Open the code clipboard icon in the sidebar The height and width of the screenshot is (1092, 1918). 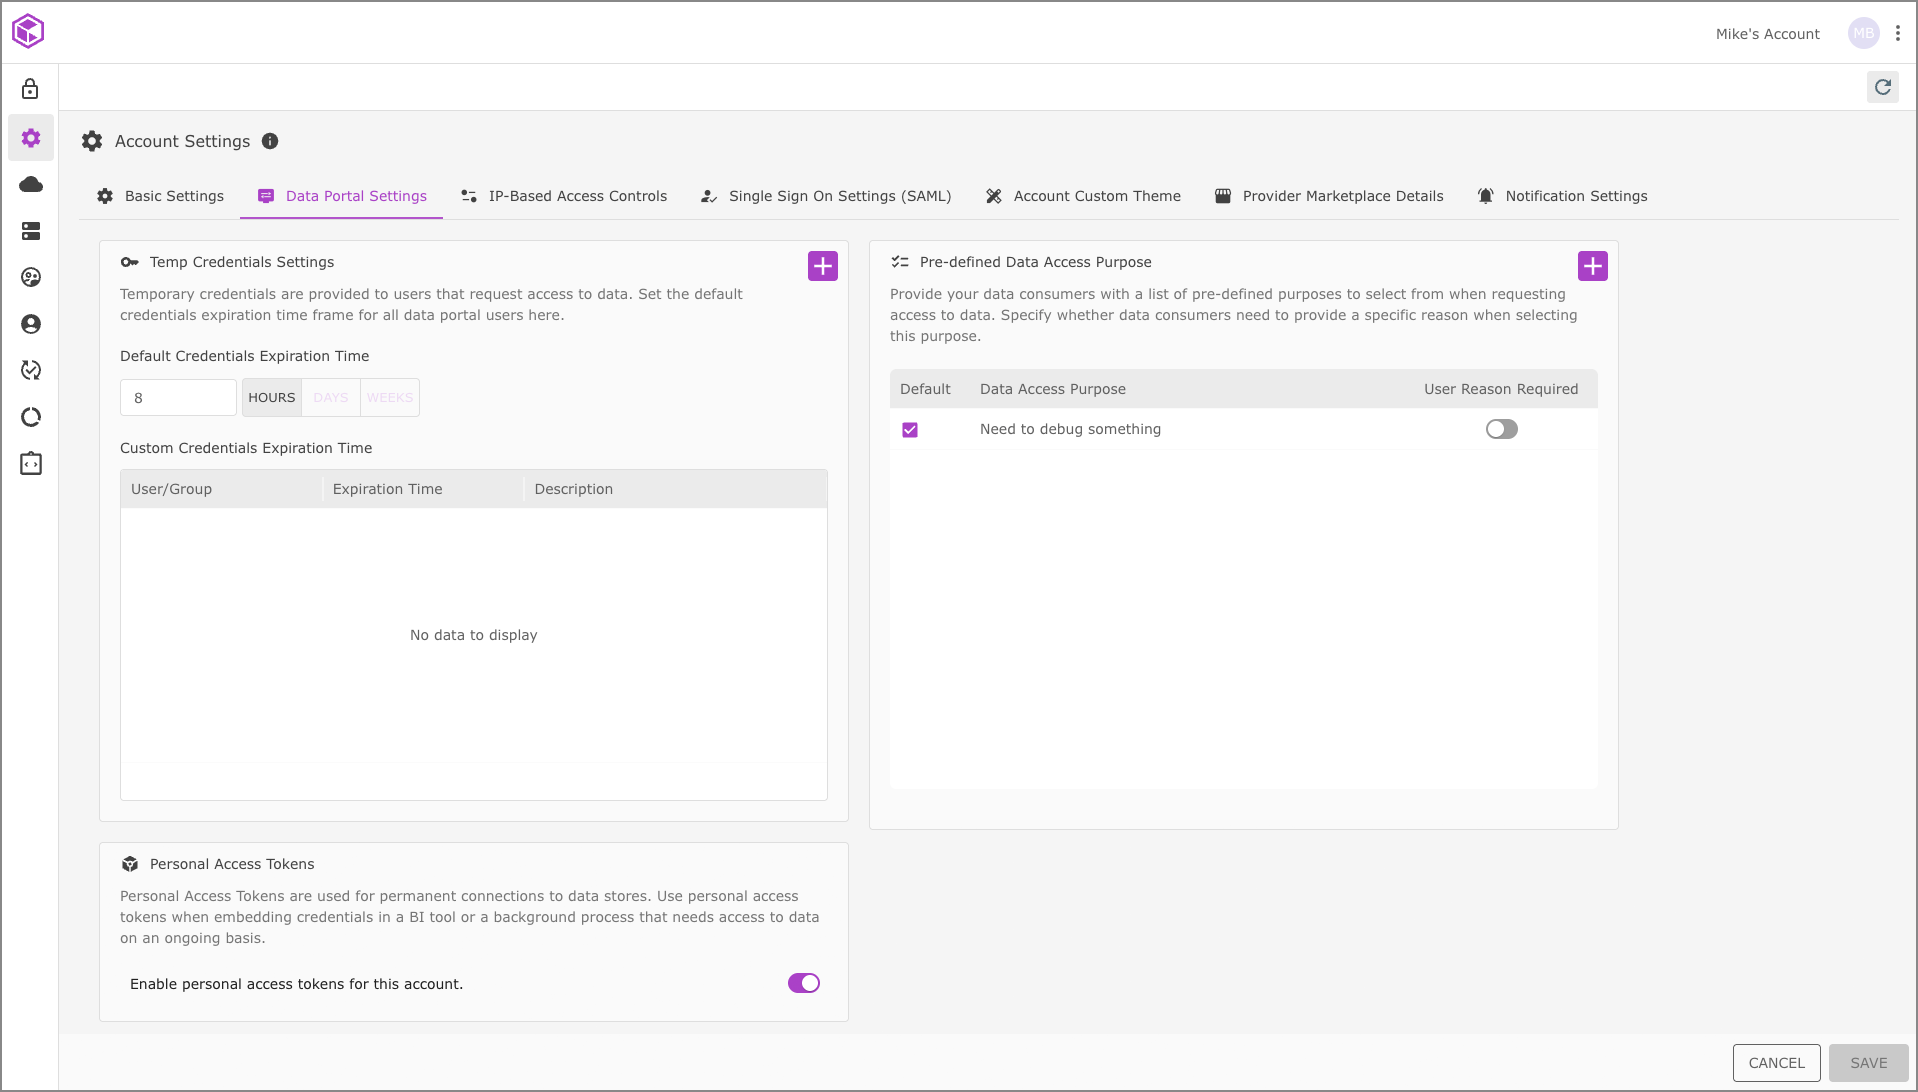tap(31, 464)
